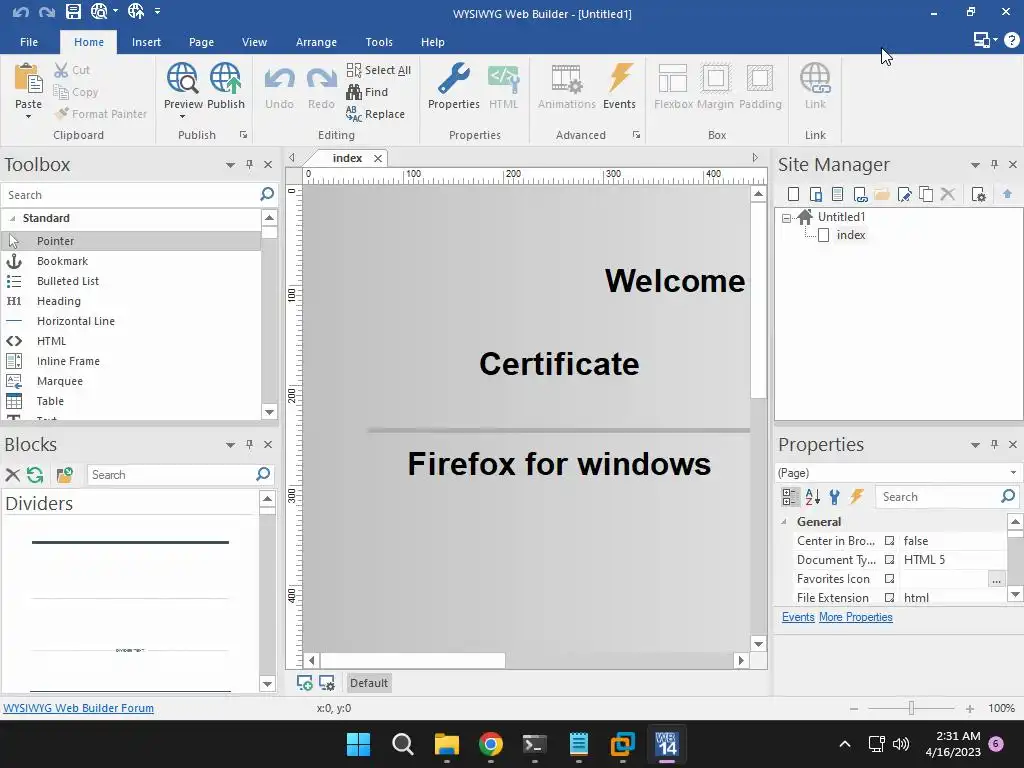1024x768 pixels.
Task: Click the manage breakpoints gear icon below canvas
Action: coord(327,682)
